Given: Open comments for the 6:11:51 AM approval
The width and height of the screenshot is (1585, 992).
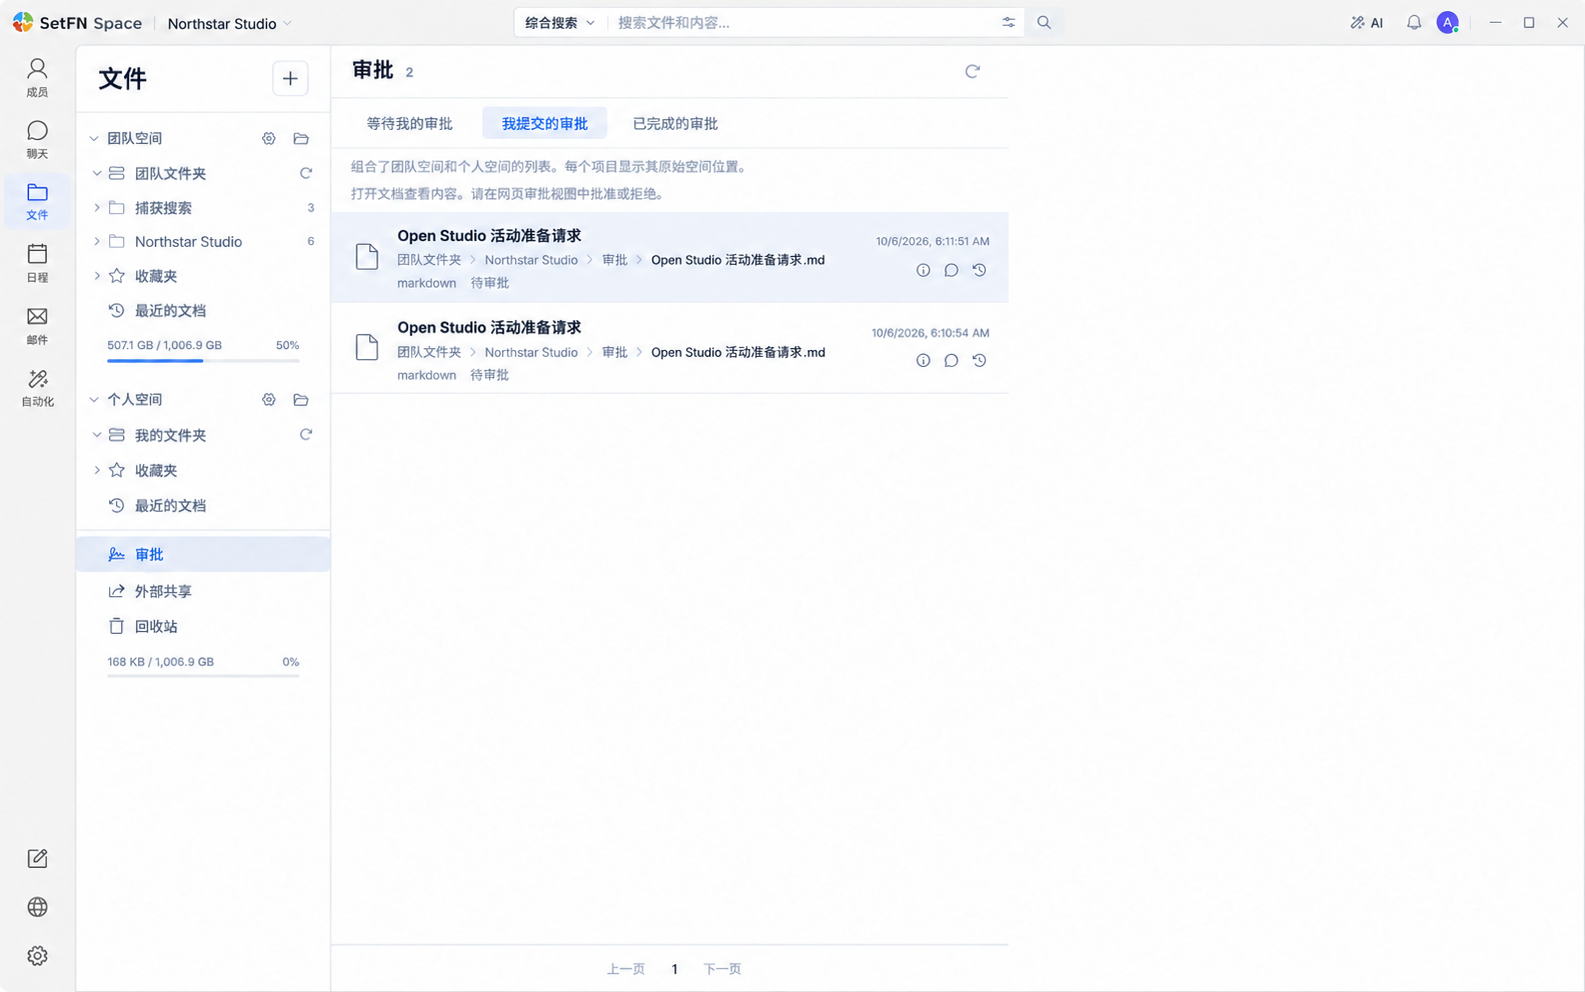Looking at the screenshot, I should tap(951, 270).
